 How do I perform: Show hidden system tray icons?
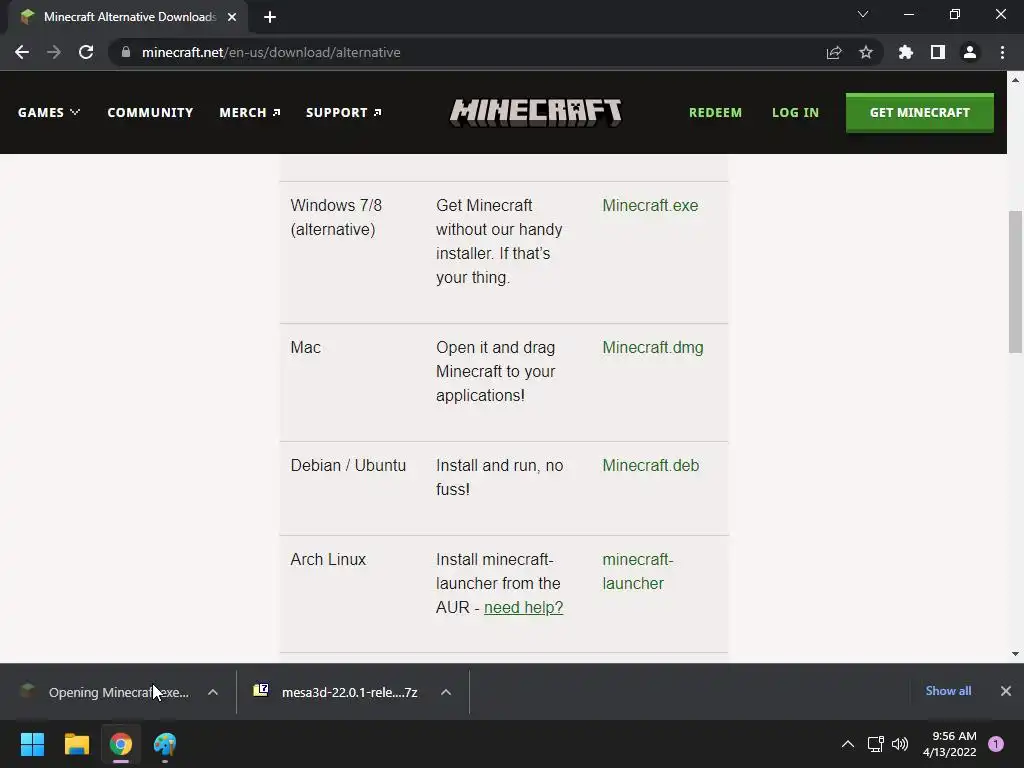[848, 744]
